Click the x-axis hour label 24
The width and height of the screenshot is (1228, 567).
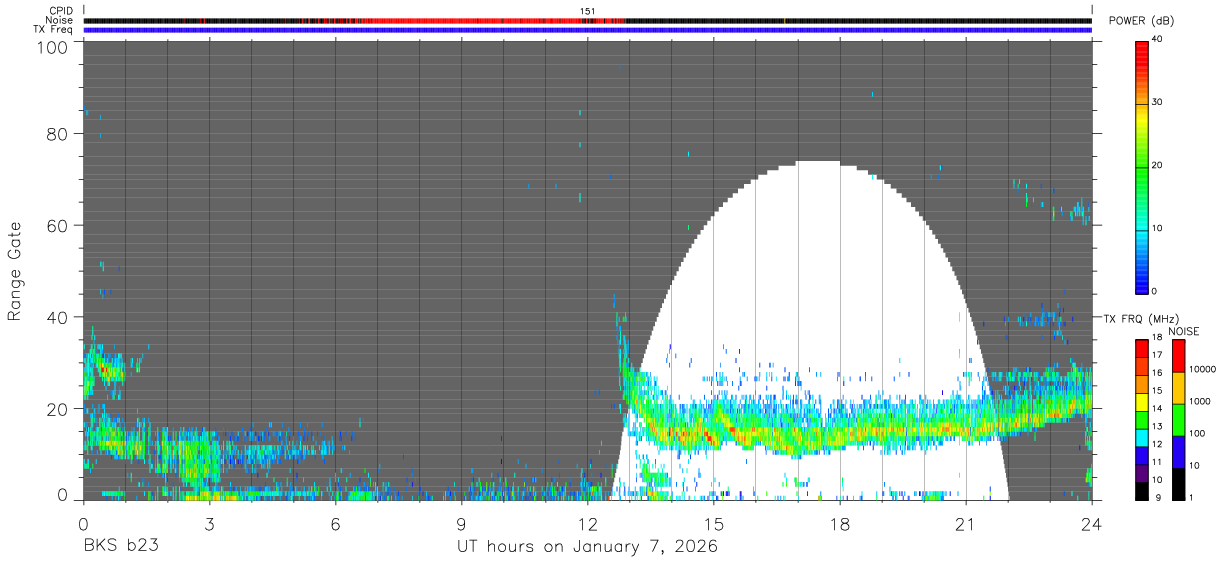(x=1091, y=524)
